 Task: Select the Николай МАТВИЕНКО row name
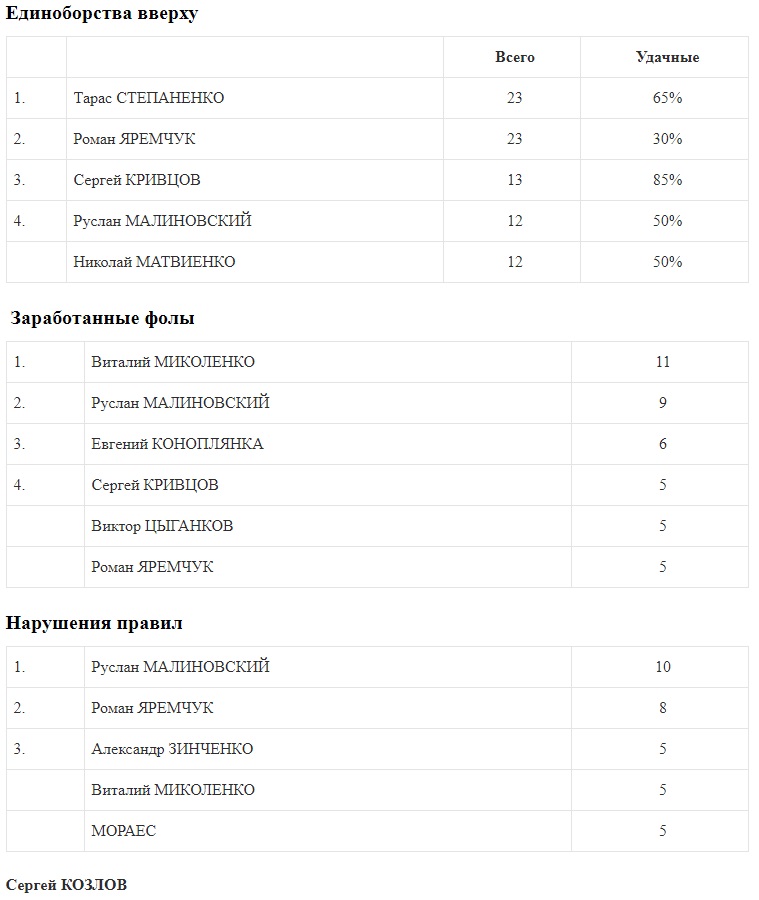[x=155, y=262]
